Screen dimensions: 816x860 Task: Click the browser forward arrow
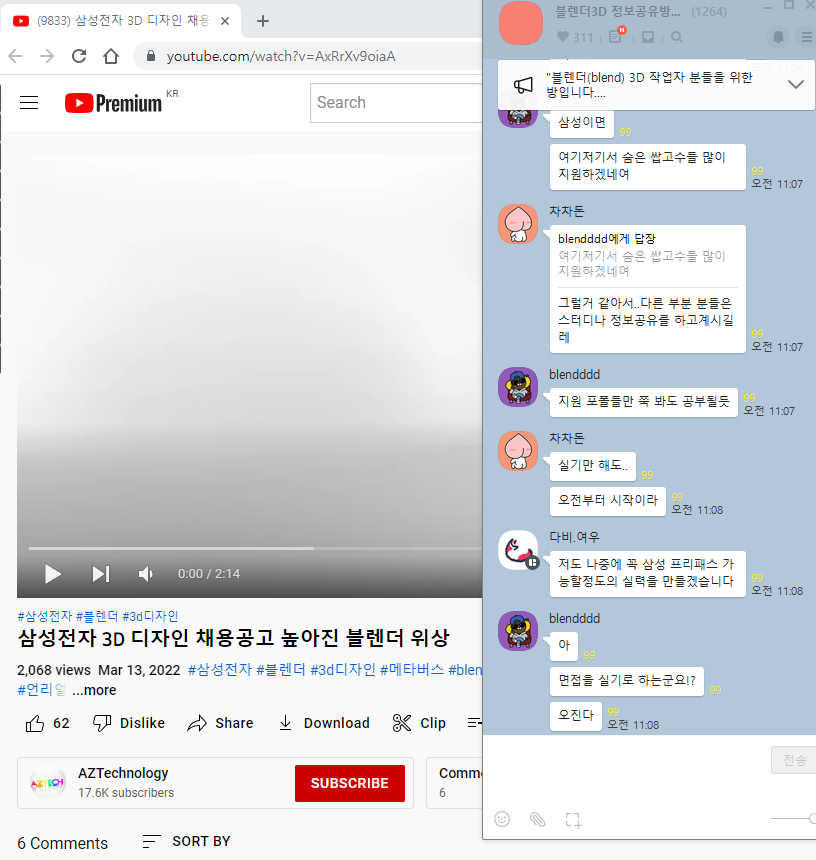click(x=47, y=56)
